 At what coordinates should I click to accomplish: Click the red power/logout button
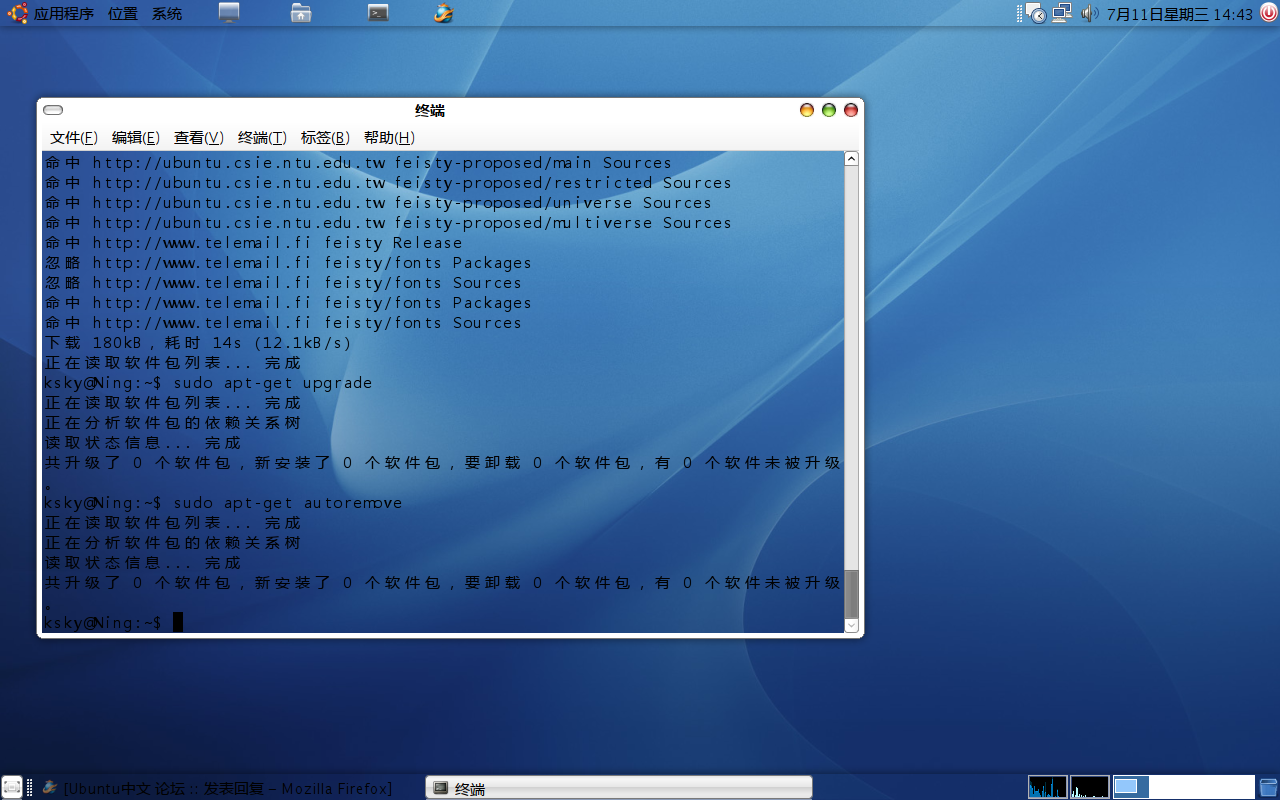pos(1268,14)
